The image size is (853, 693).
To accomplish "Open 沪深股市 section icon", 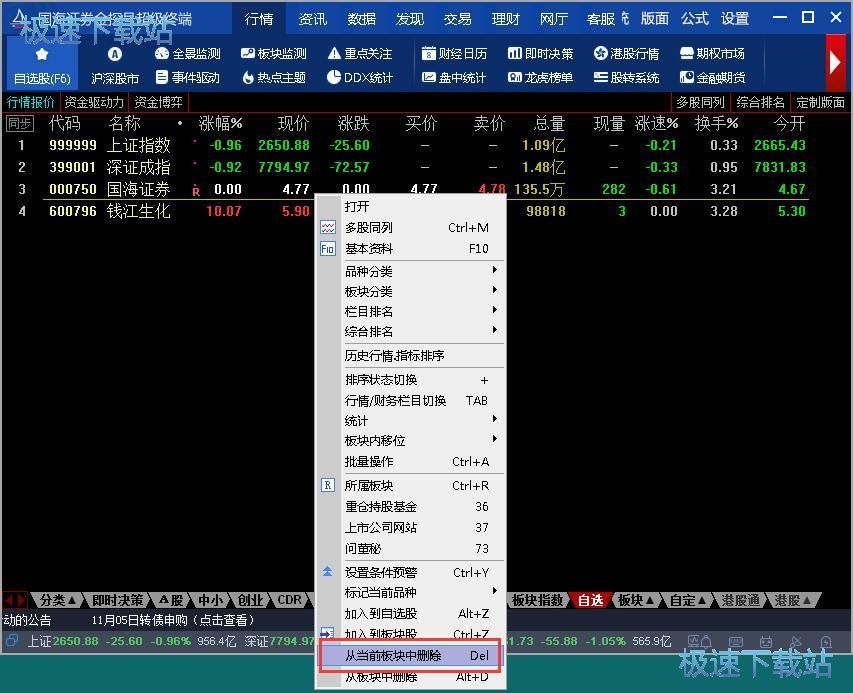I will click(114, 54).
